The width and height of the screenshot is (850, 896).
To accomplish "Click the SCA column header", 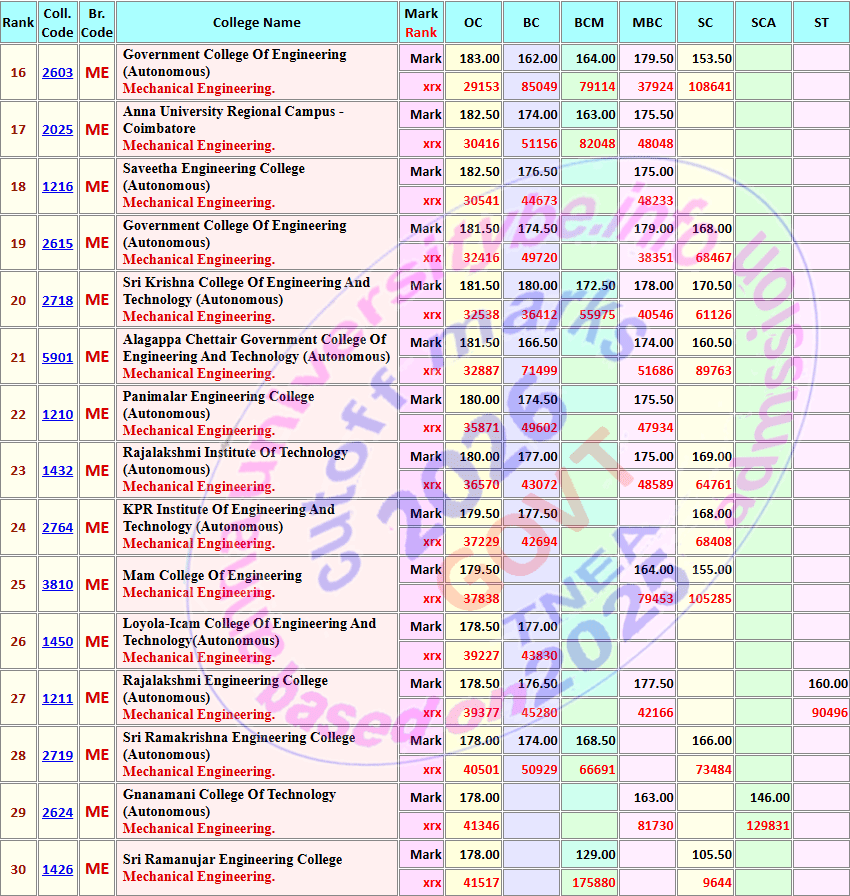I will tap(763, 22).
